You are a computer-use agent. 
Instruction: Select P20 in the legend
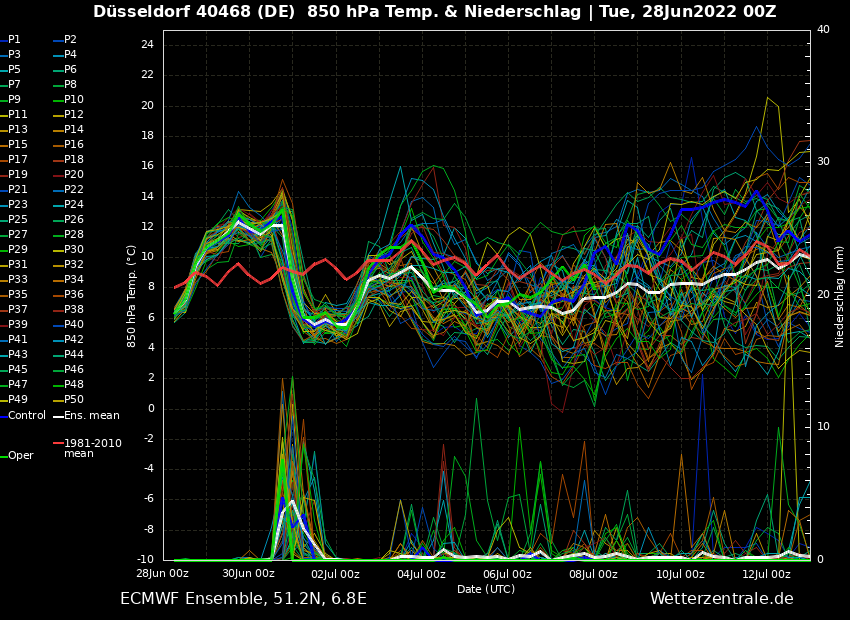click(74, 175)
